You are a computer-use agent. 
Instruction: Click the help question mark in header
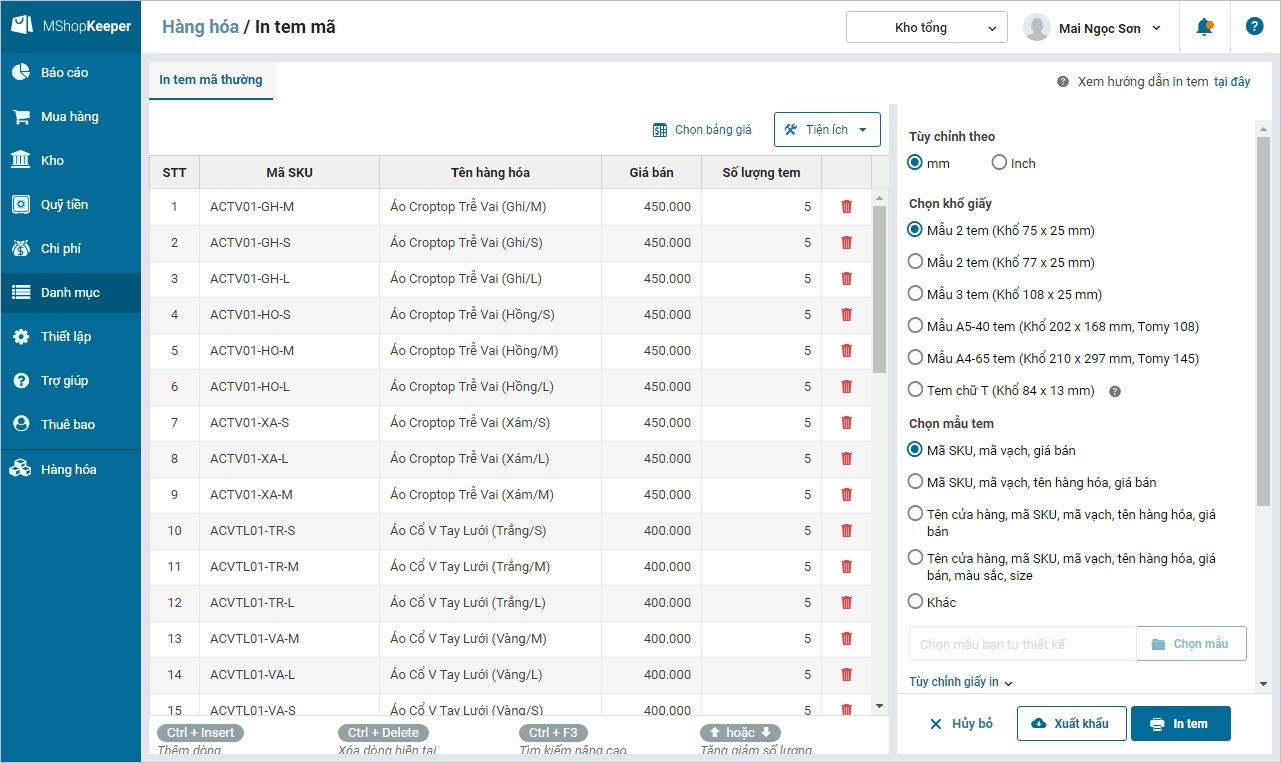point(1254,27)
